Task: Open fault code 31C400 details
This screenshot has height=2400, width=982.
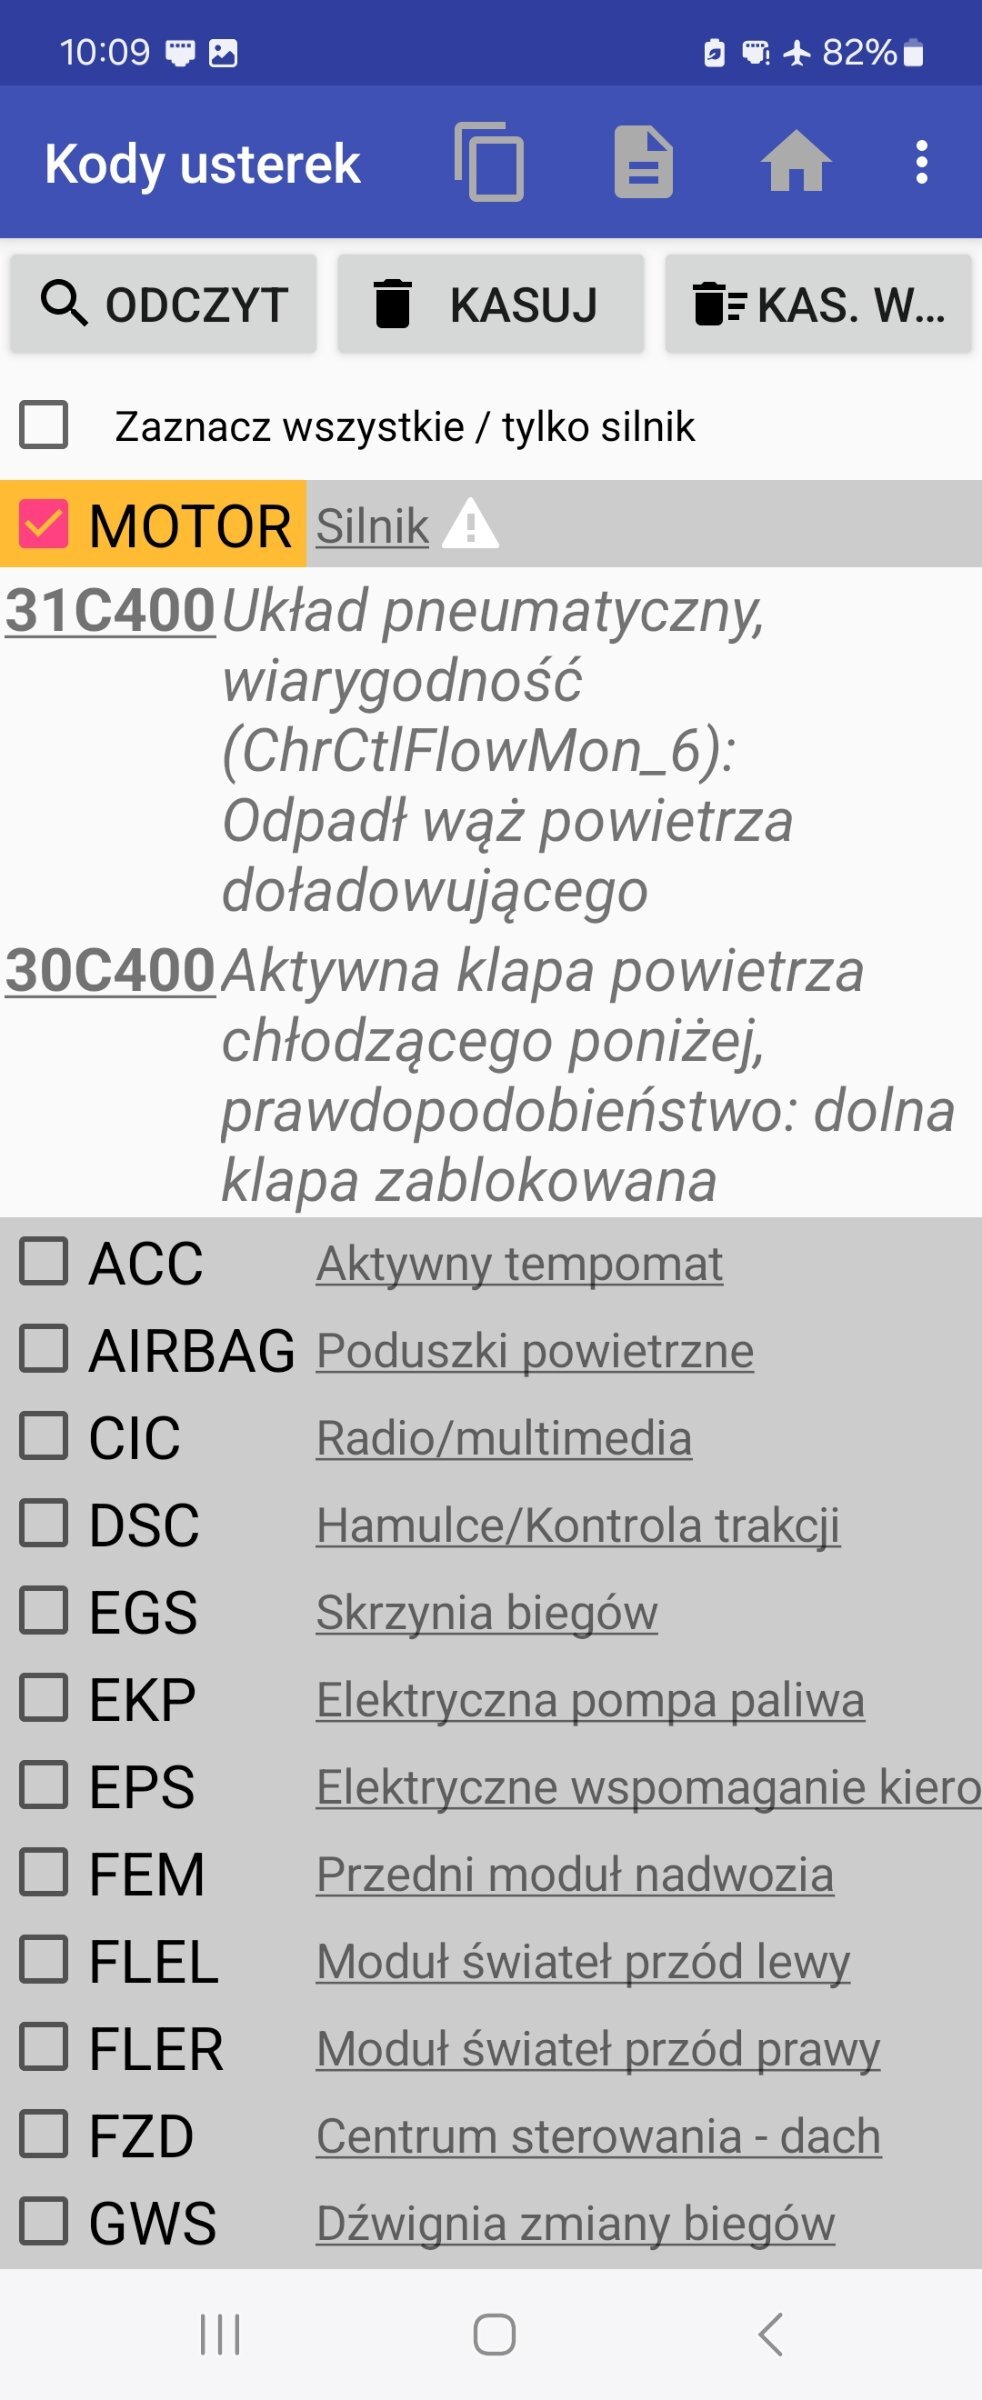Action: pyautogui.click(x=110, y=610)
